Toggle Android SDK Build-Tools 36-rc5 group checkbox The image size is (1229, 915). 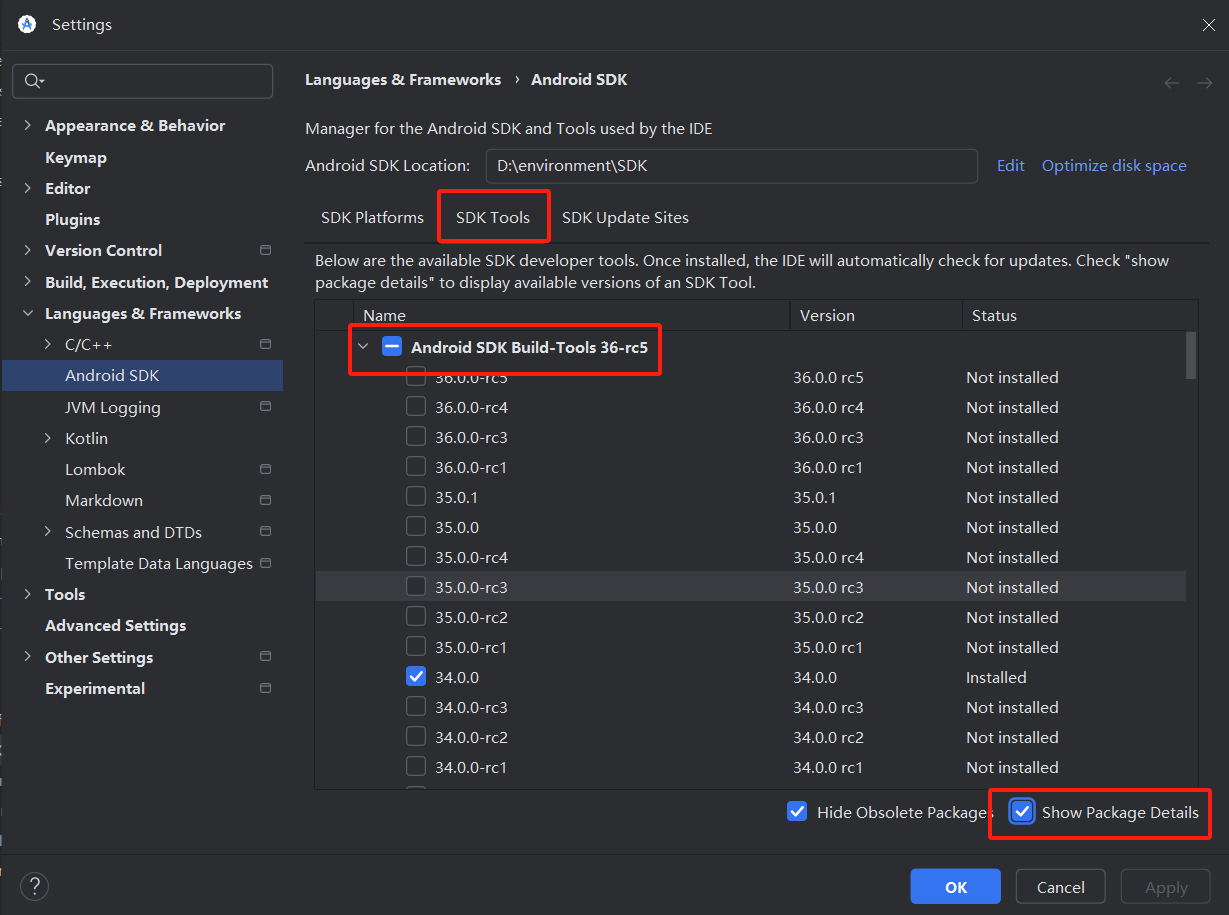[392, 347]
